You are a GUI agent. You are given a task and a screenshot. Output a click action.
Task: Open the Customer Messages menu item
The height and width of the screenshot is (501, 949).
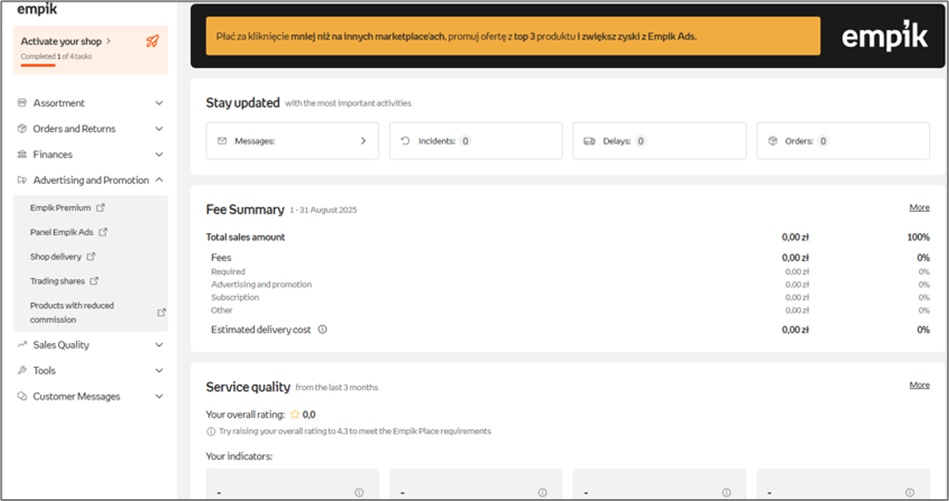coord(76,397)
